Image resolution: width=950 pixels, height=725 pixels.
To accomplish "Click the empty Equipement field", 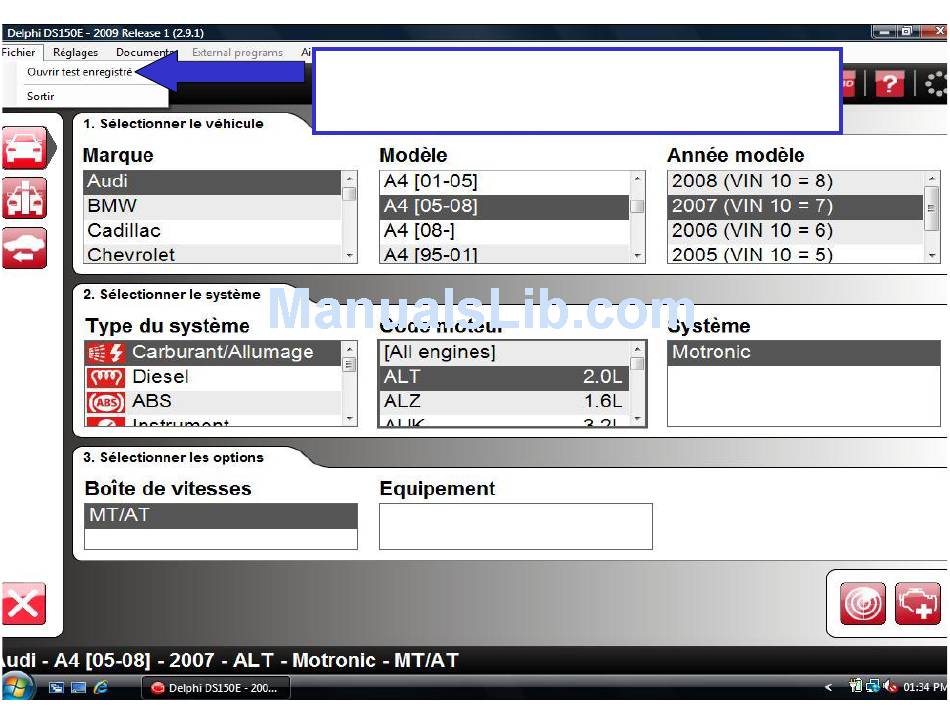I will pos(515,526).
